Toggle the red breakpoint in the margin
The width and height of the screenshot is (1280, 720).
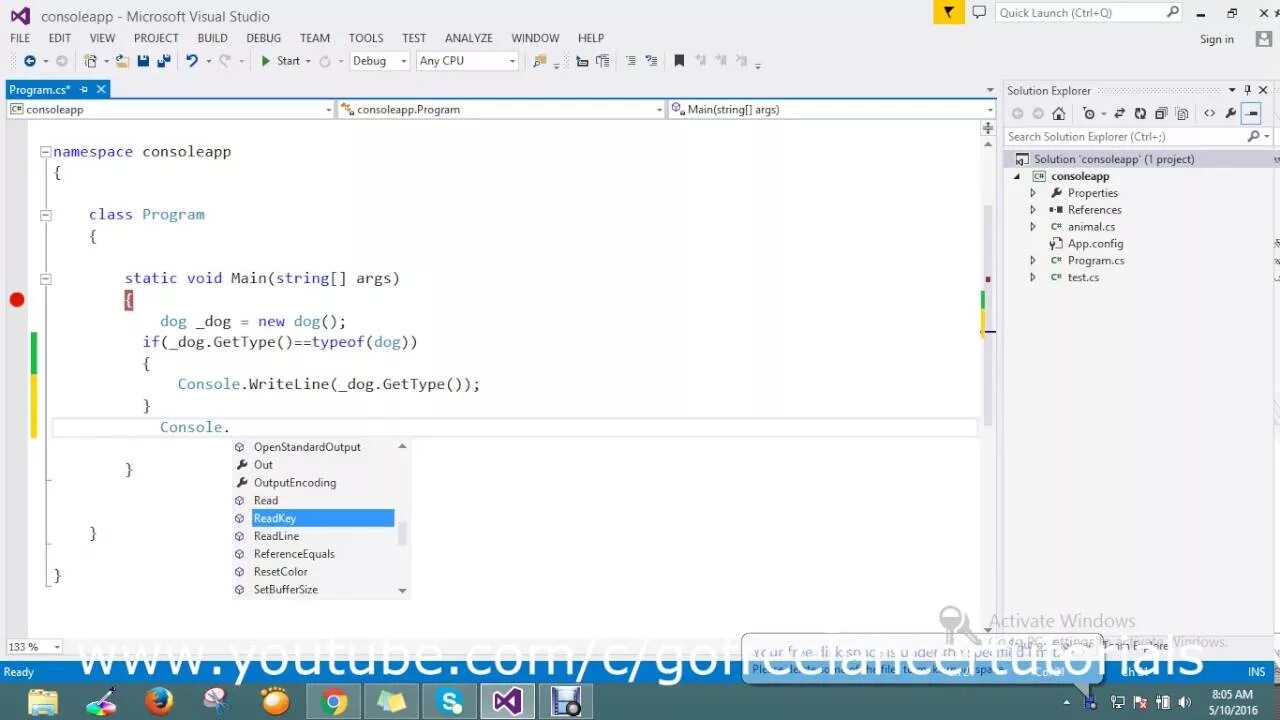[17, 299]
